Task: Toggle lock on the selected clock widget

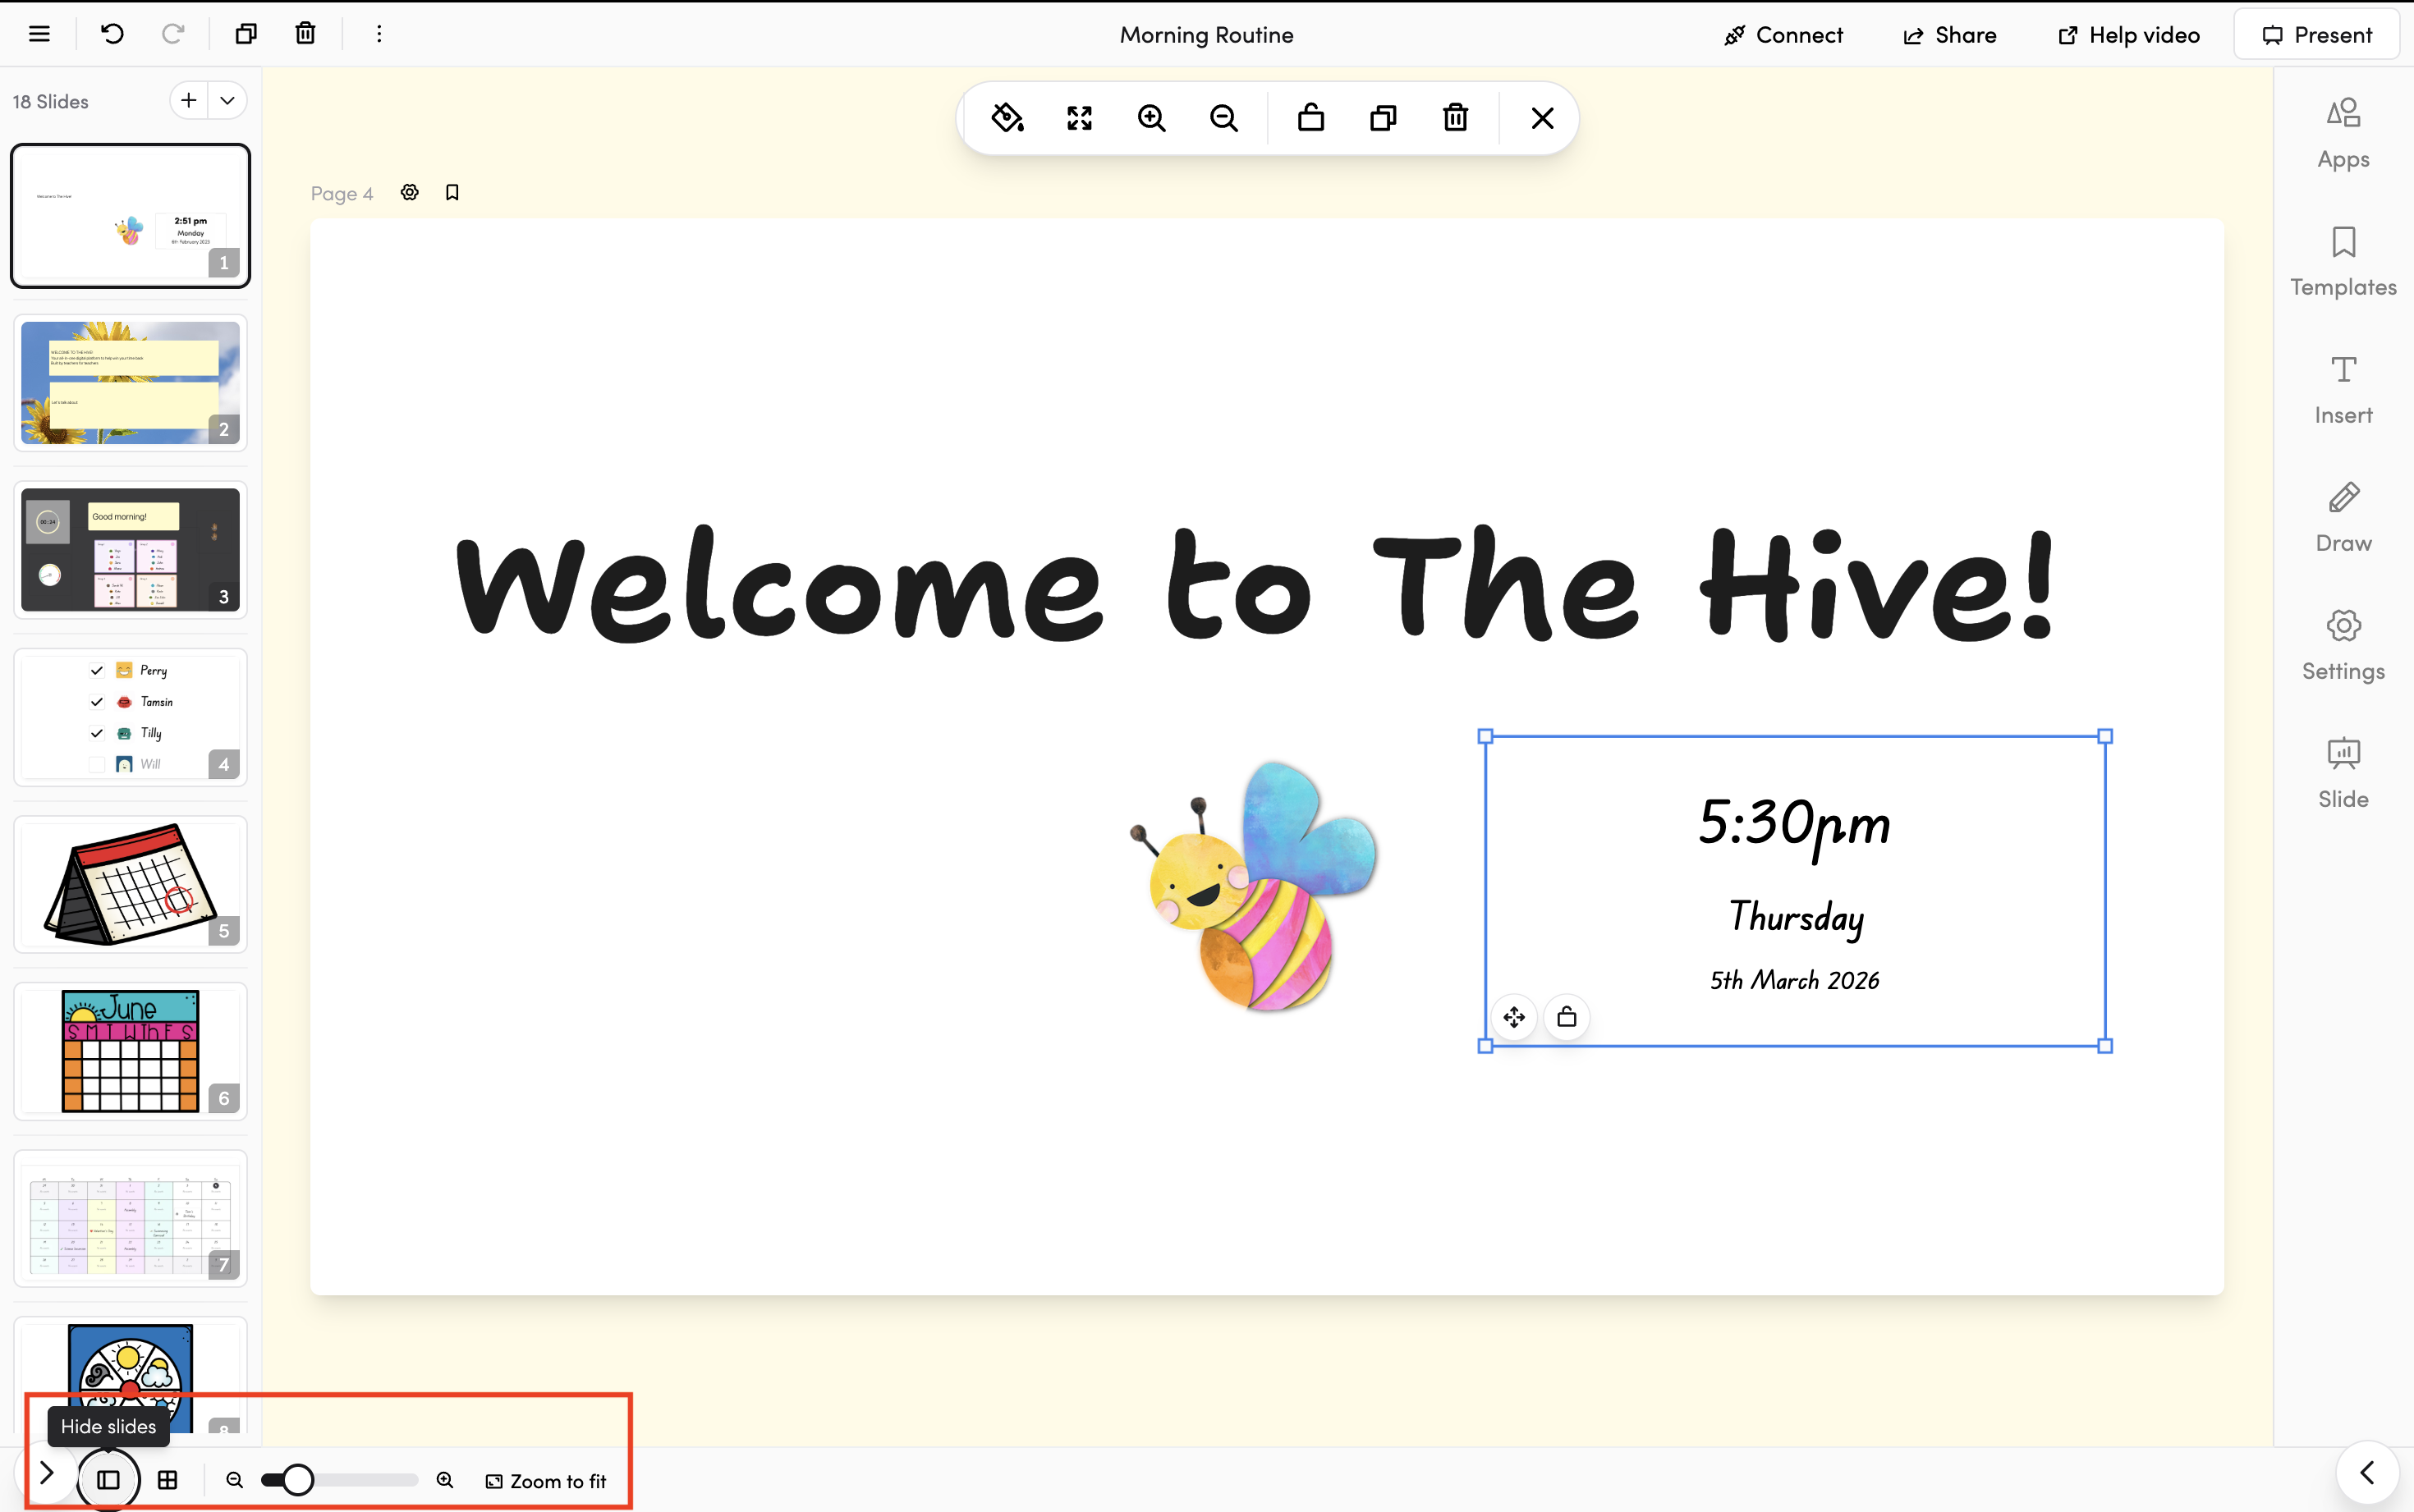Action: (x=1566, y=1017)
